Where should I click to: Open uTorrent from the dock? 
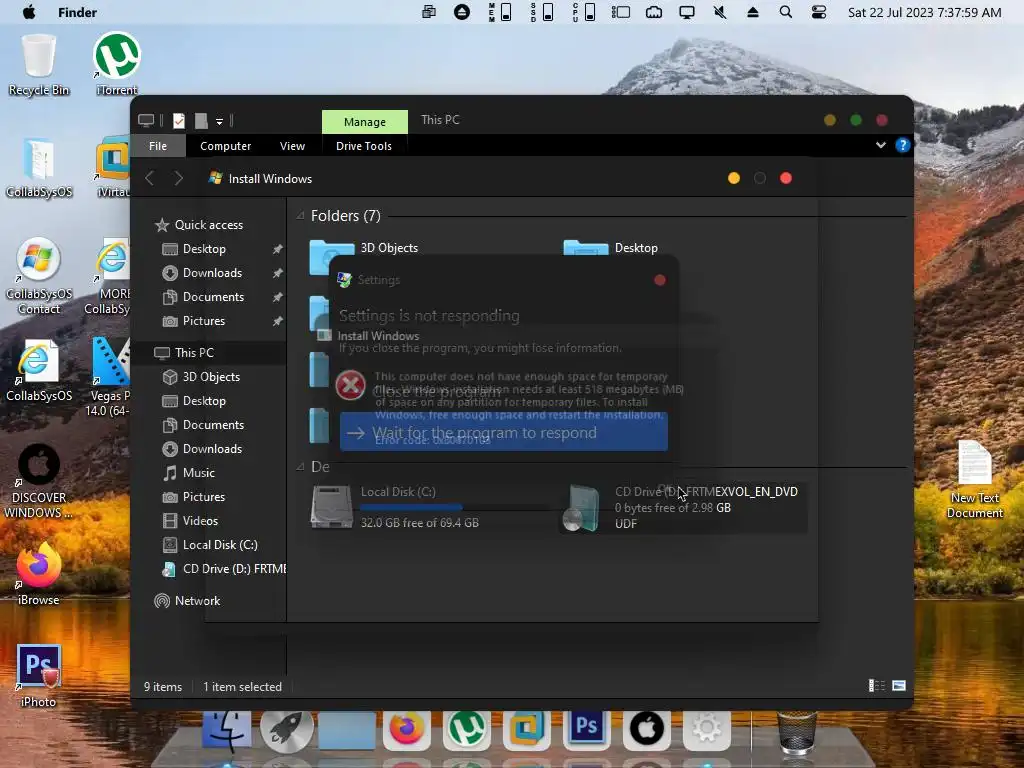466,729
